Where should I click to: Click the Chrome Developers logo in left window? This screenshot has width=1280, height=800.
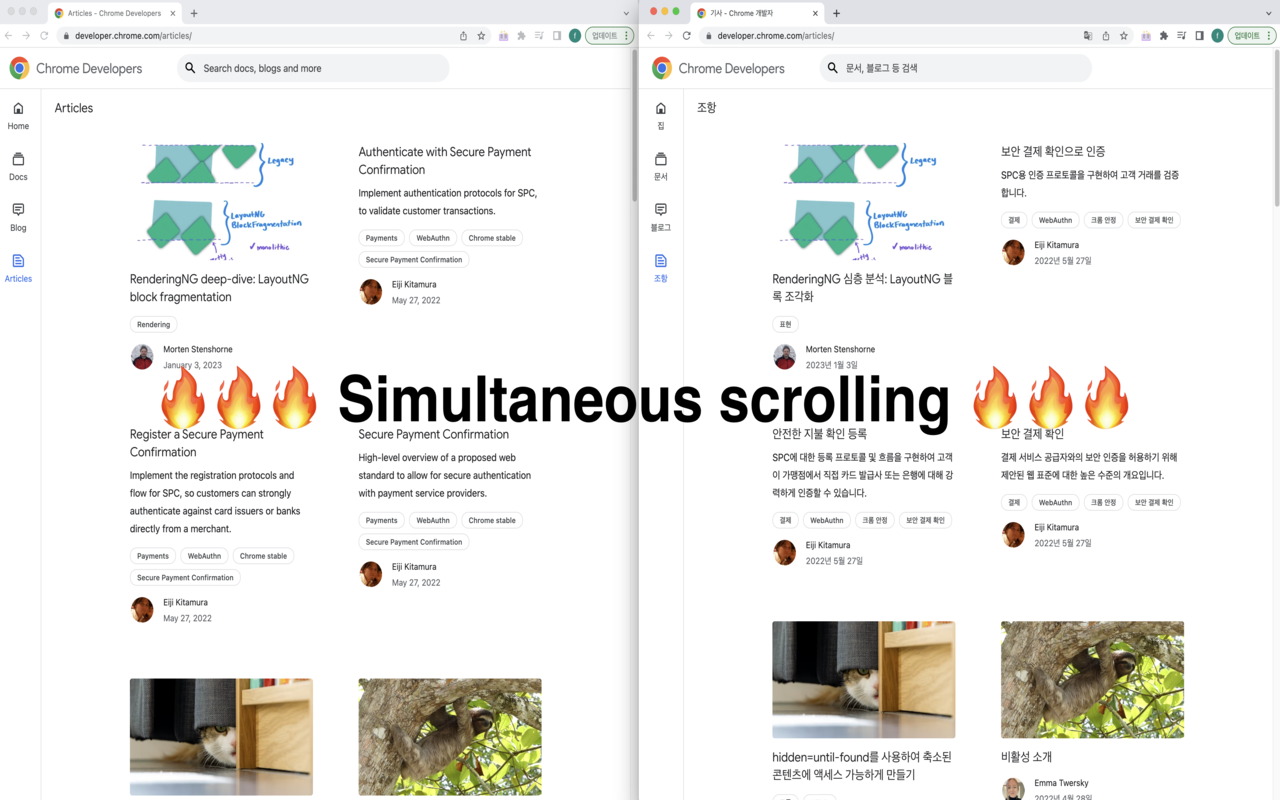[76, 68]
